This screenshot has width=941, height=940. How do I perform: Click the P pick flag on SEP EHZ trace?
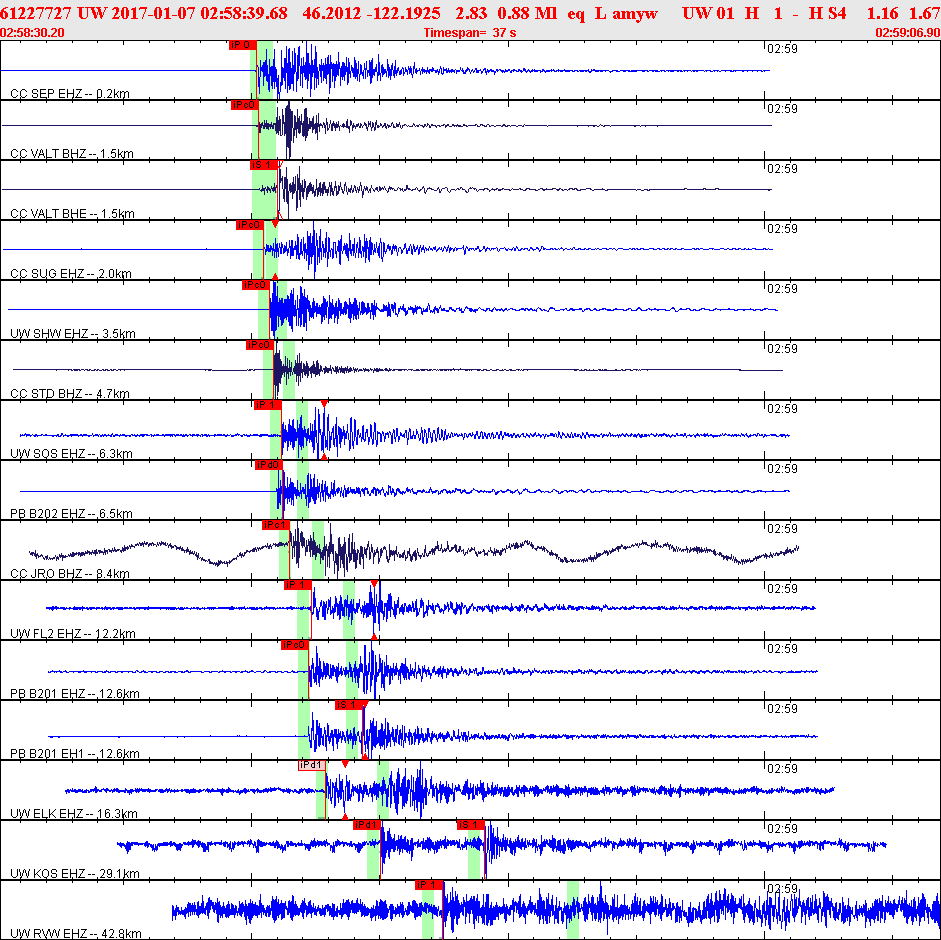click(x=242, y=45)
